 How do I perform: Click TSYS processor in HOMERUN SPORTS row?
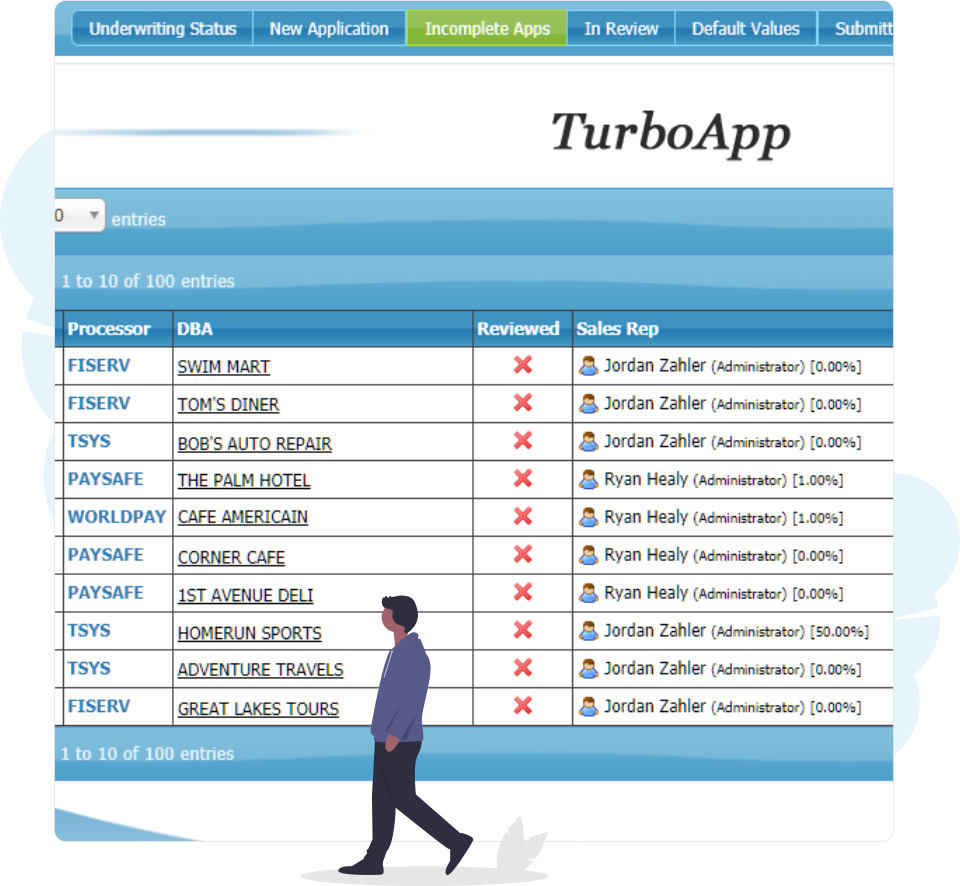pos(89,631)
